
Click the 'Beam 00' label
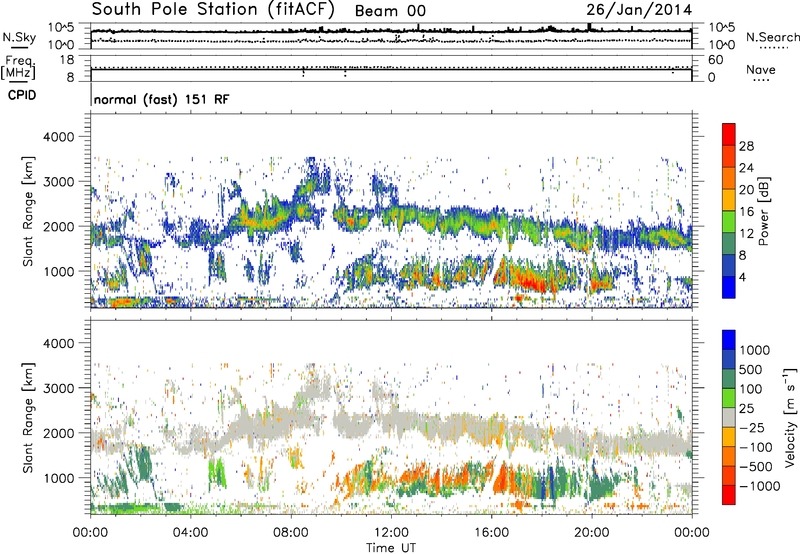coord(390,11)
